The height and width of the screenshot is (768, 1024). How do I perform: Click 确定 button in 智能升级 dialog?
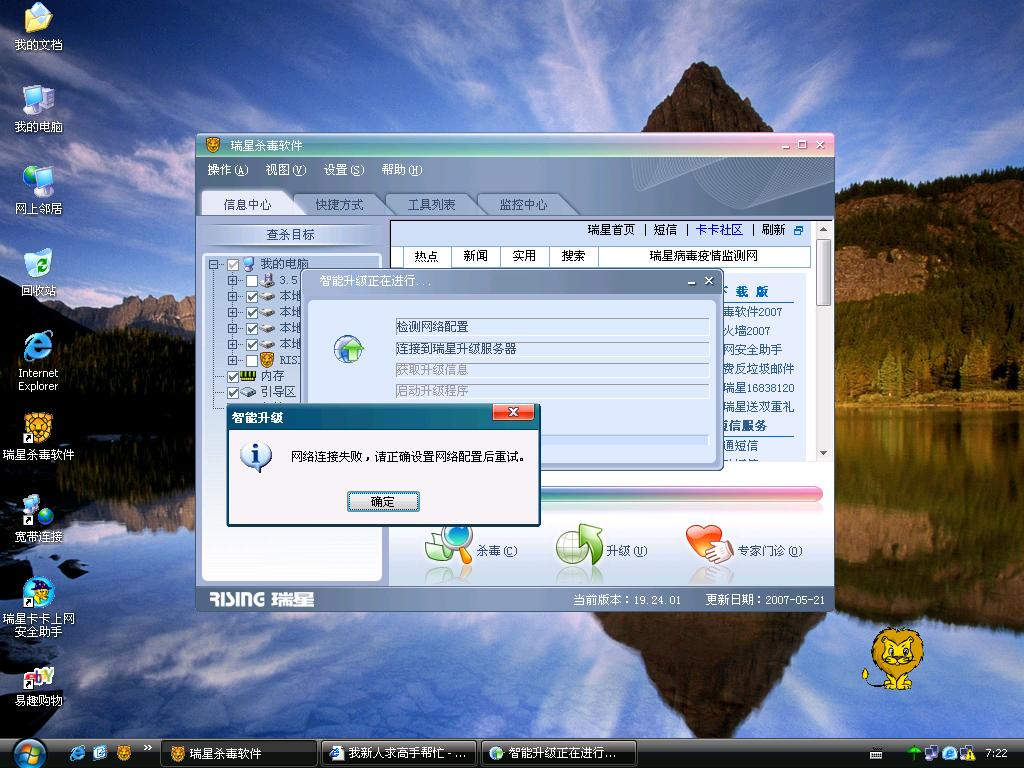[x=383, y=502]
